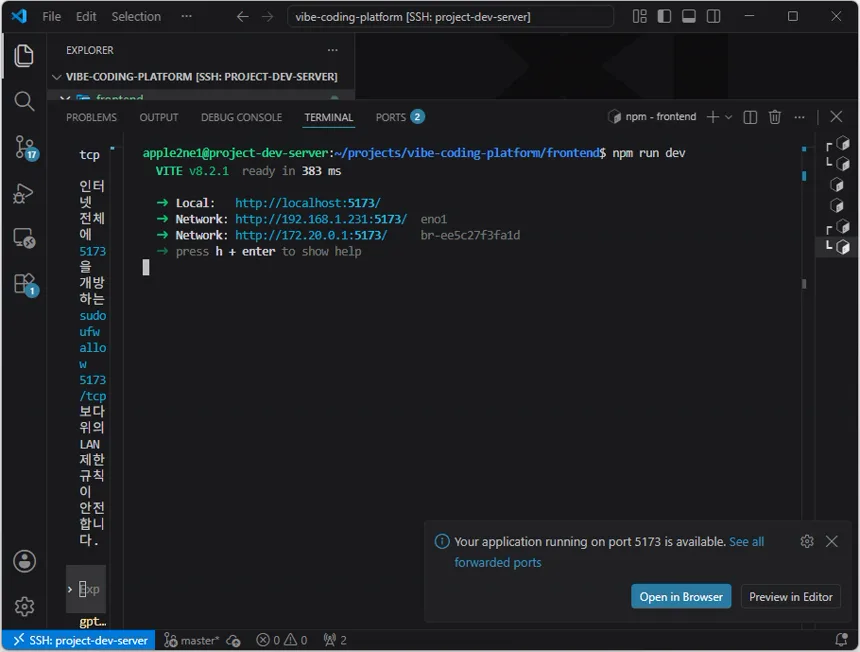Click the forwarded ports 2 status item
Screen dimensions: 860x652
pos(335,640)
